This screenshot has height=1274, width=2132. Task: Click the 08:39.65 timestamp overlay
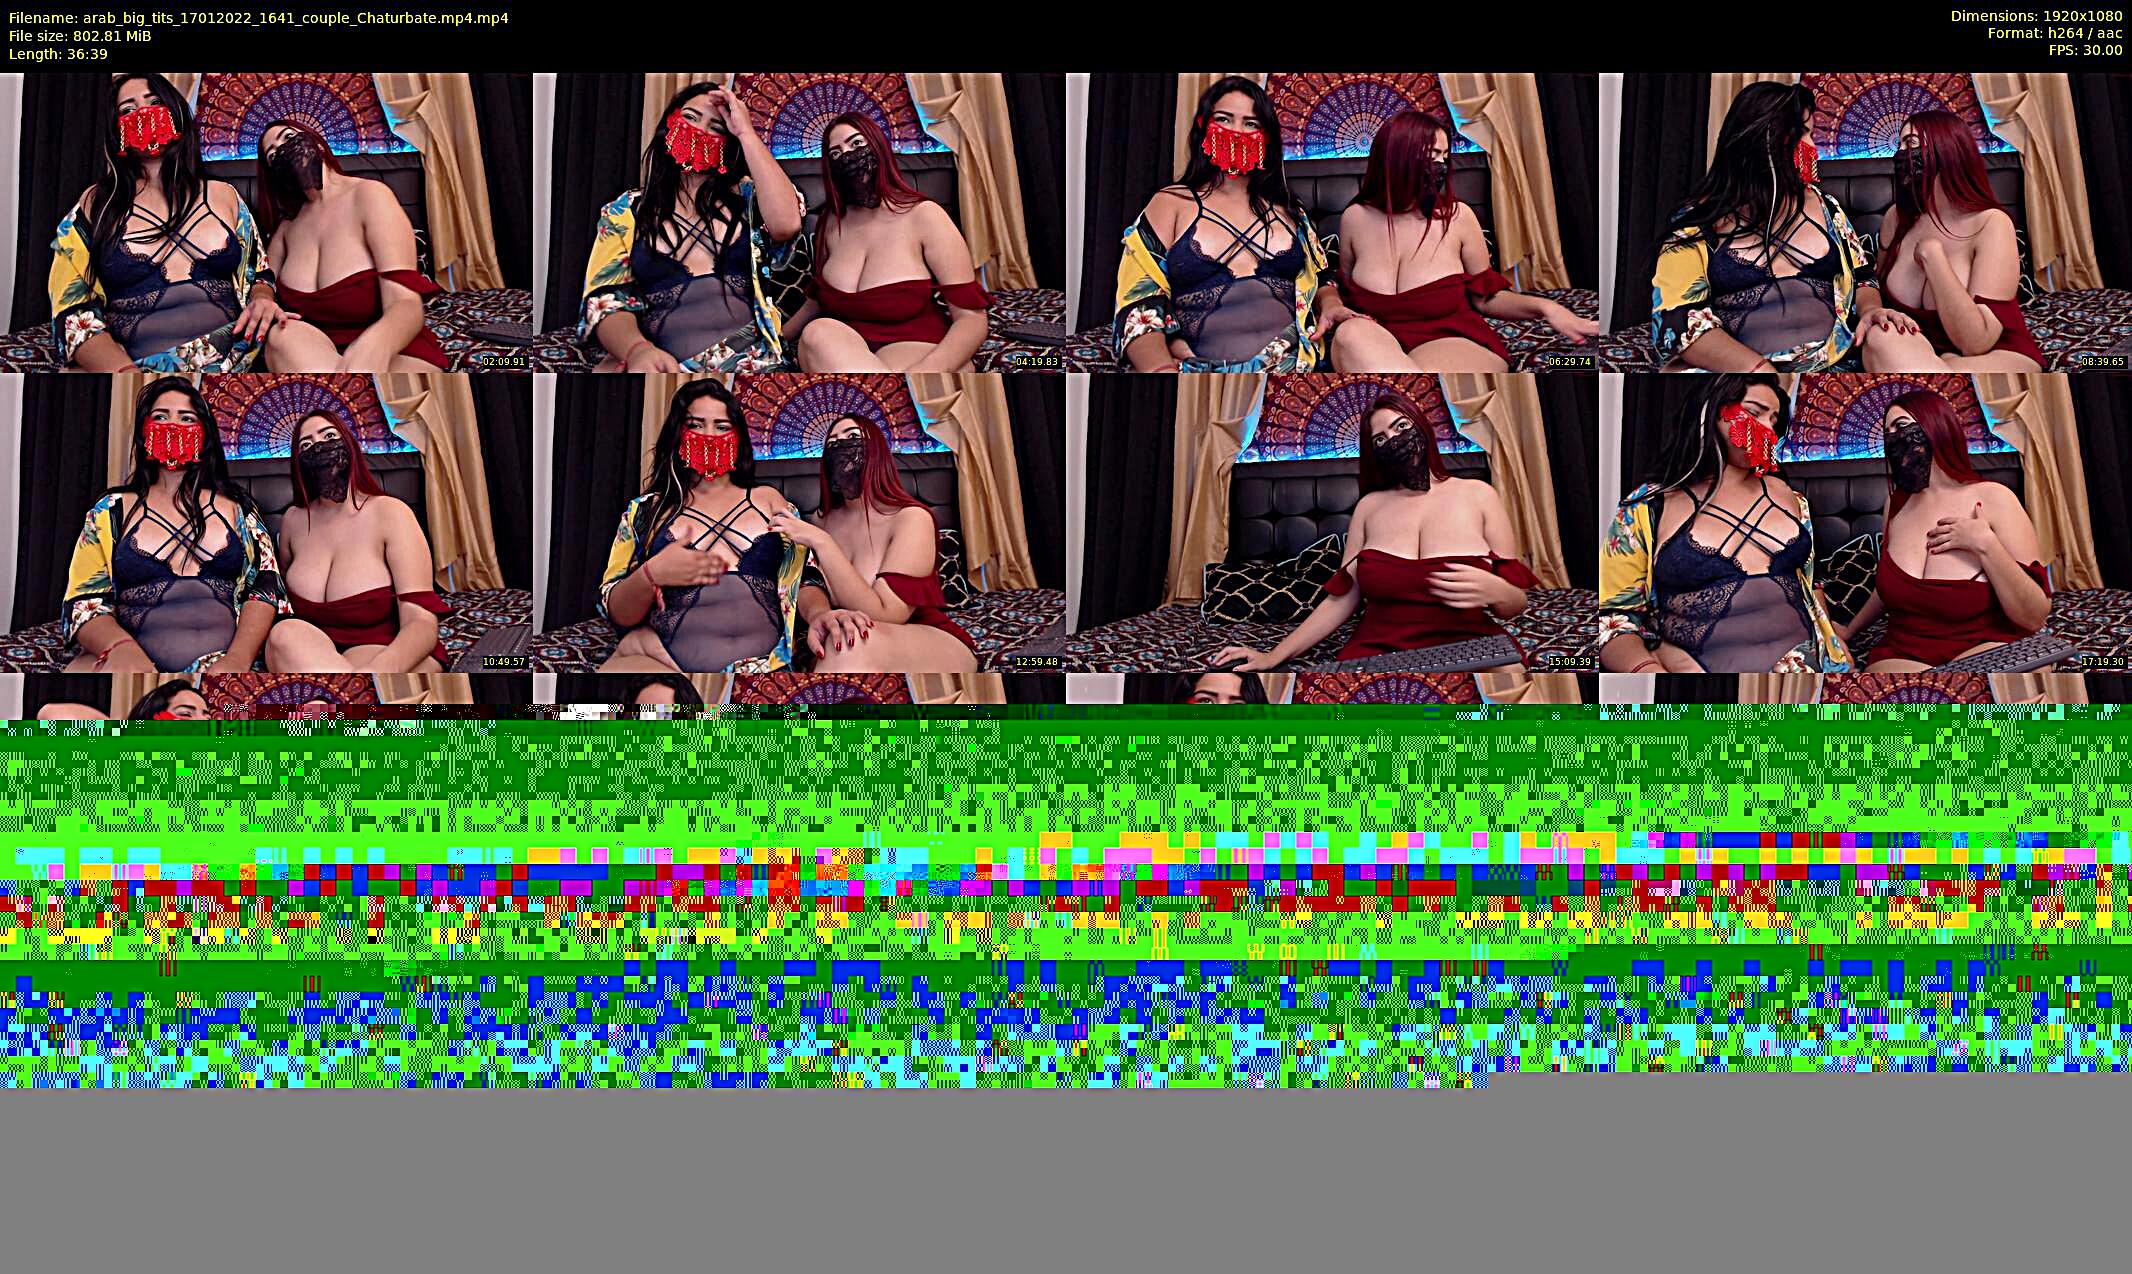pos(2102,362)
